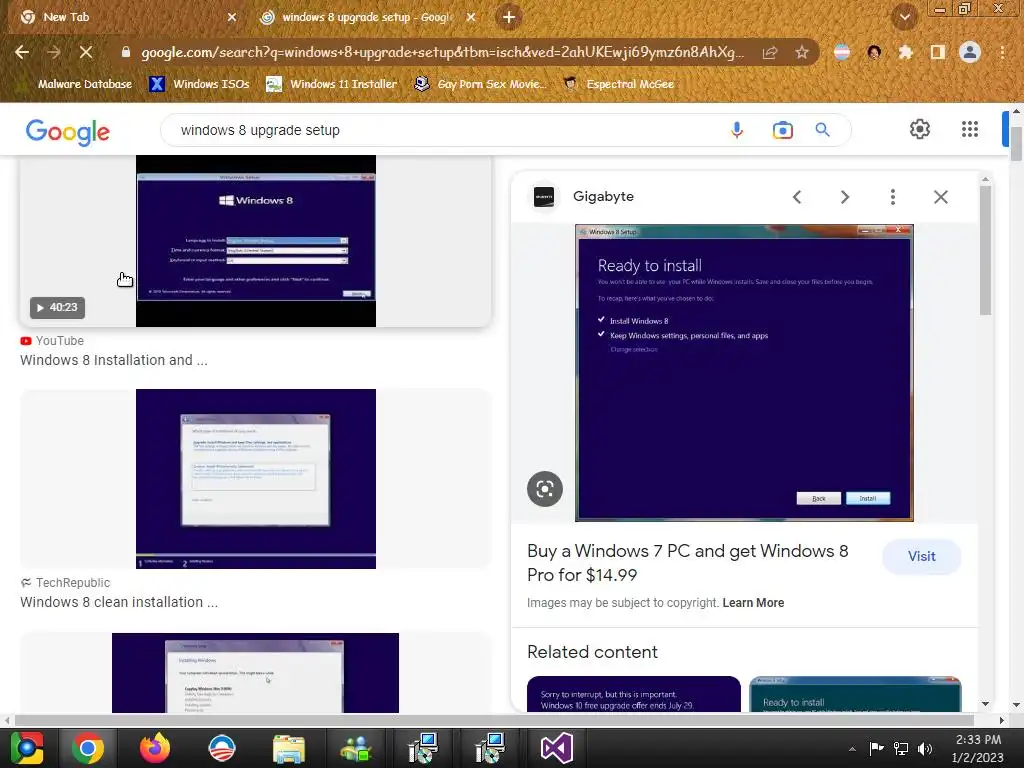Close the image preview panel
1024x768 pixels.
[940, 197]
